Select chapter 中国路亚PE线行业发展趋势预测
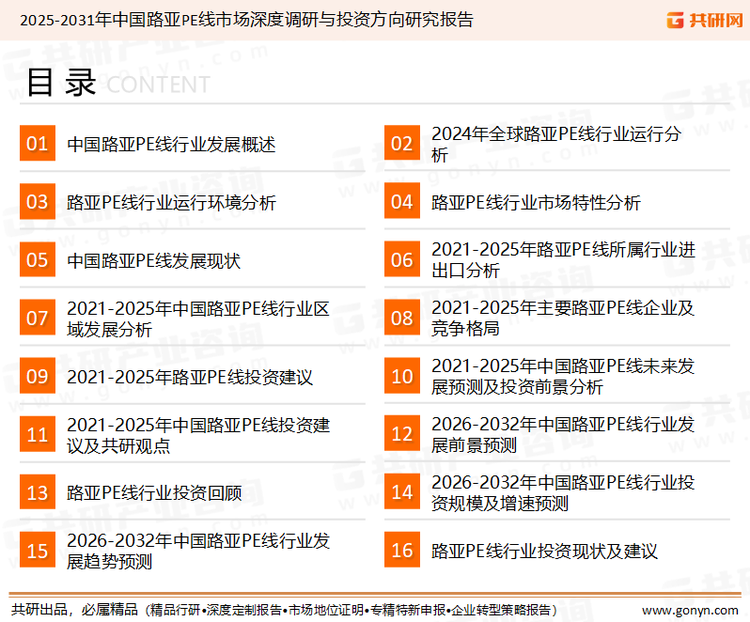Image resolution: width=750 pixels, height=622 pixels. point(198,551)
